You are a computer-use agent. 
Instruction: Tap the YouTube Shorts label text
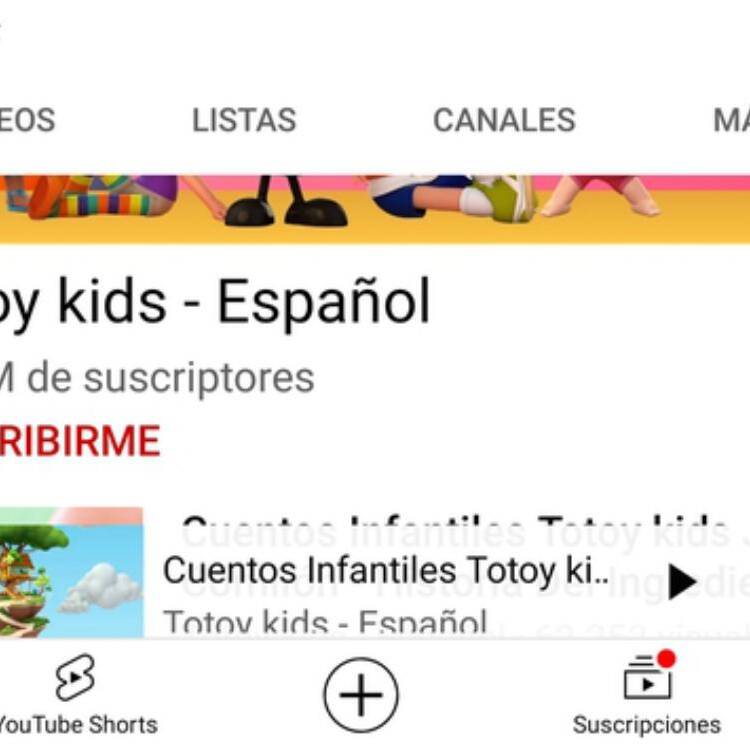(78, 725)
